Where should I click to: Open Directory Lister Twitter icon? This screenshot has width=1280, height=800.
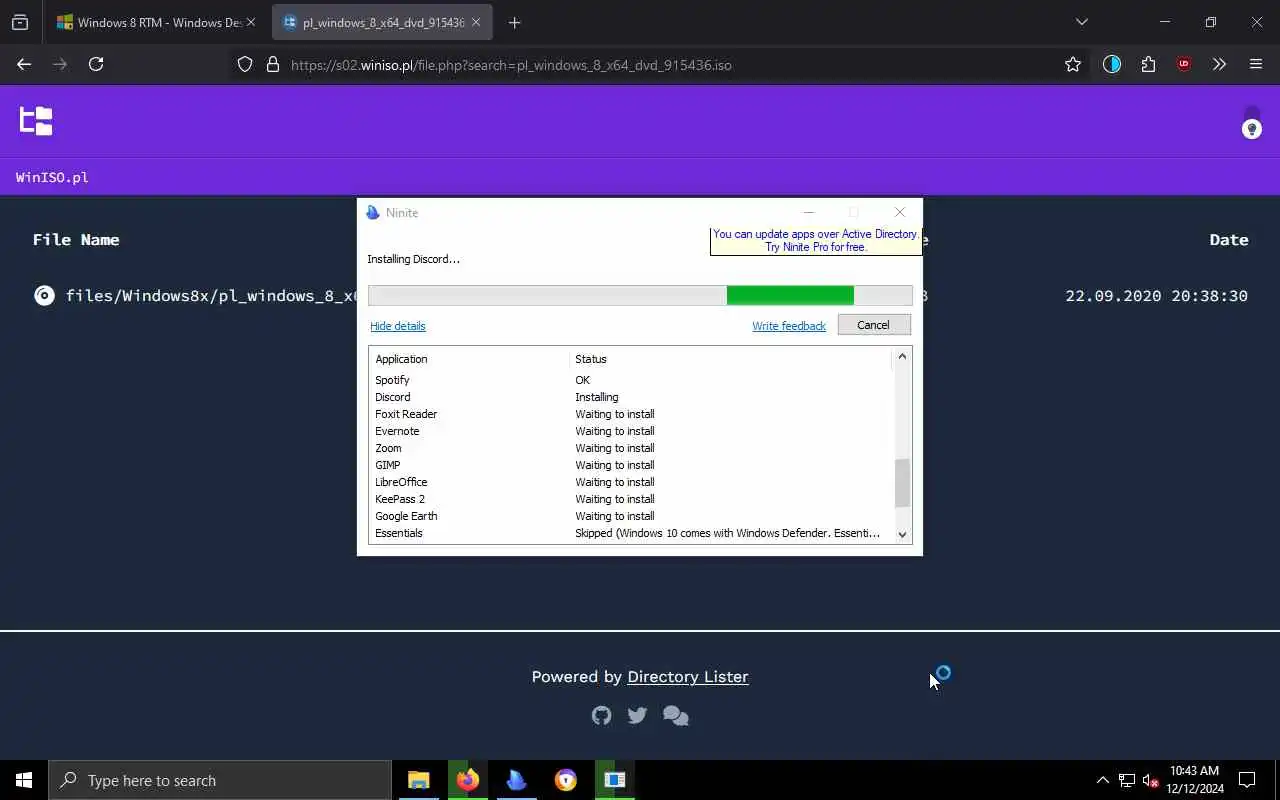pyautogui.click(x=637, y=715)
